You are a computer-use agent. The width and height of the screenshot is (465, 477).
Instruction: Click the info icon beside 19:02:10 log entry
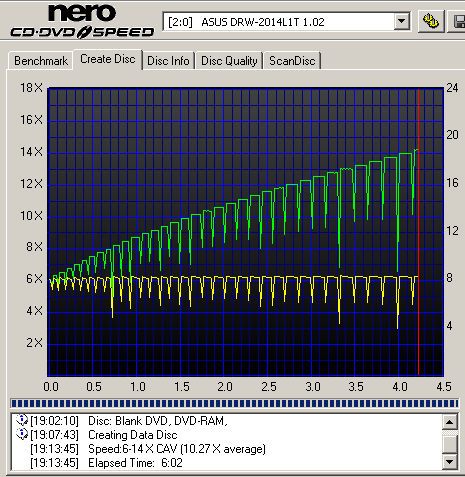22,420
